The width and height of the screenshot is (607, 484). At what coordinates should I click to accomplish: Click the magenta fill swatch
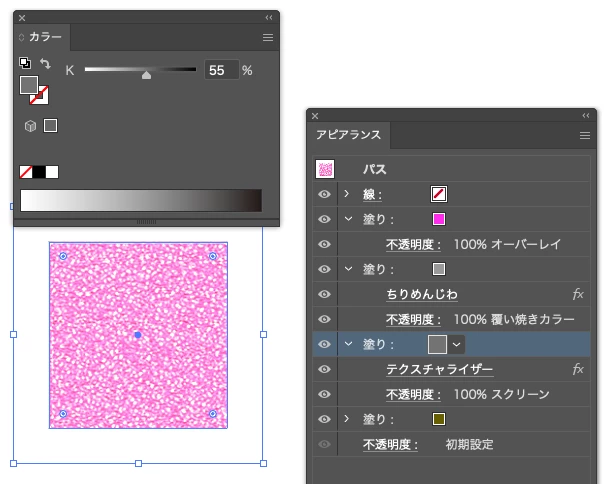coord(439,219)
